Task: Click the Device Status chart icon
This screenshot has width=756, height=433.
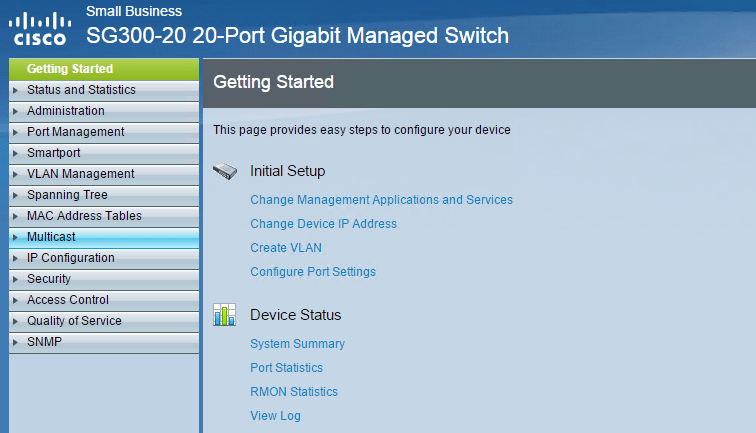Action: click(224, 315)
